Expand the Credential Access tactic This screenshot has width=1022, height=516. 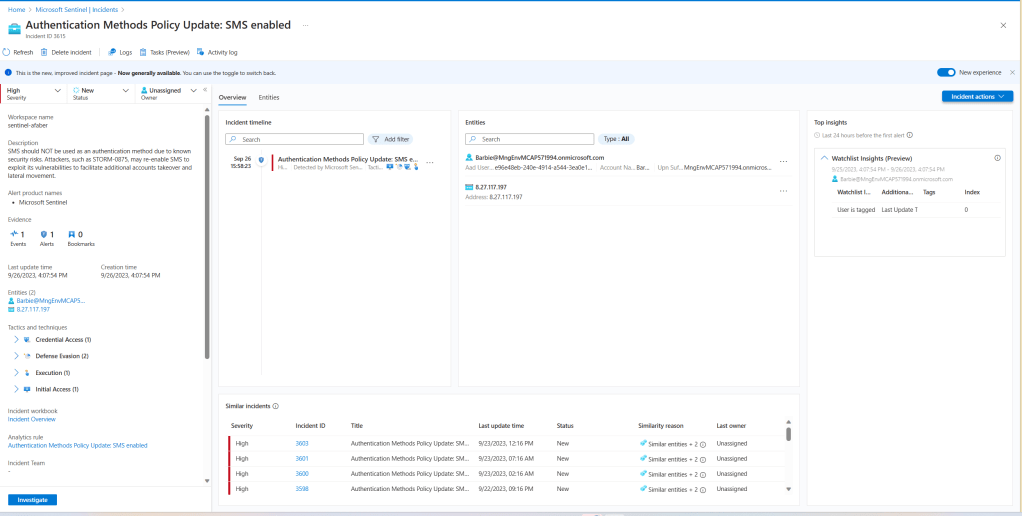pos(16,340)
